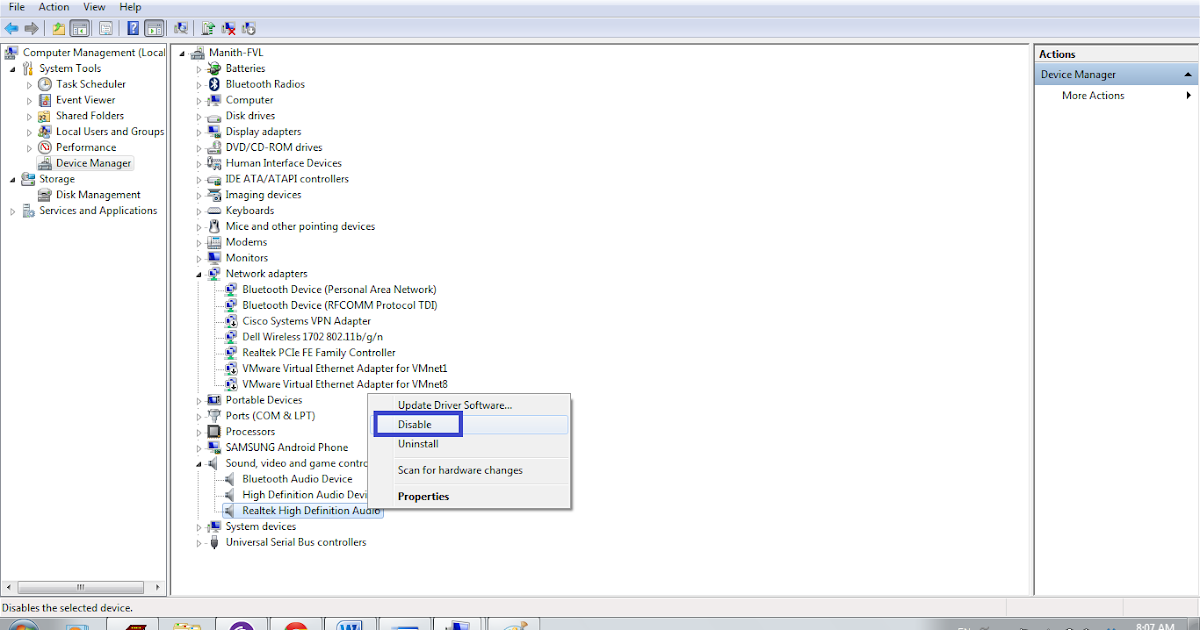Open the Action menu
Viewport: 1200px width, 630px height.
click(x=53, y=6)
